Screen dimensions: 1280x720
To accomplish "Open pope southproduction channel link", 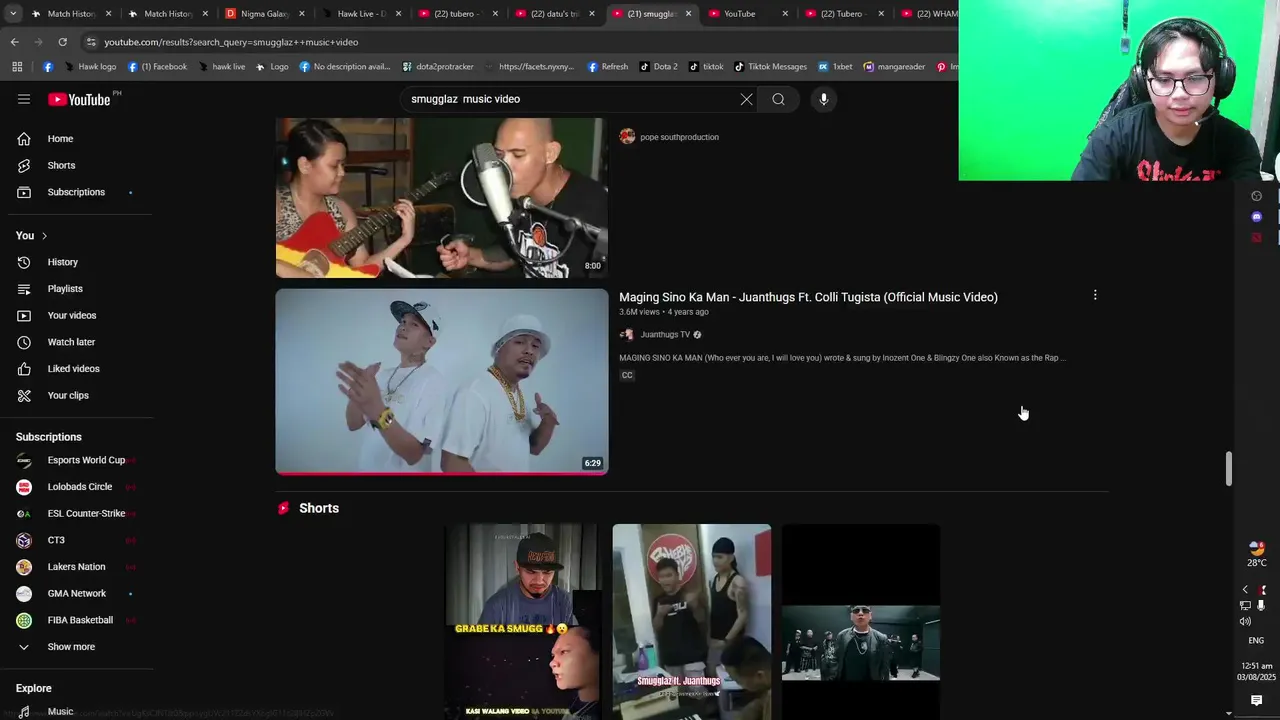I will (x=679, y=137).
